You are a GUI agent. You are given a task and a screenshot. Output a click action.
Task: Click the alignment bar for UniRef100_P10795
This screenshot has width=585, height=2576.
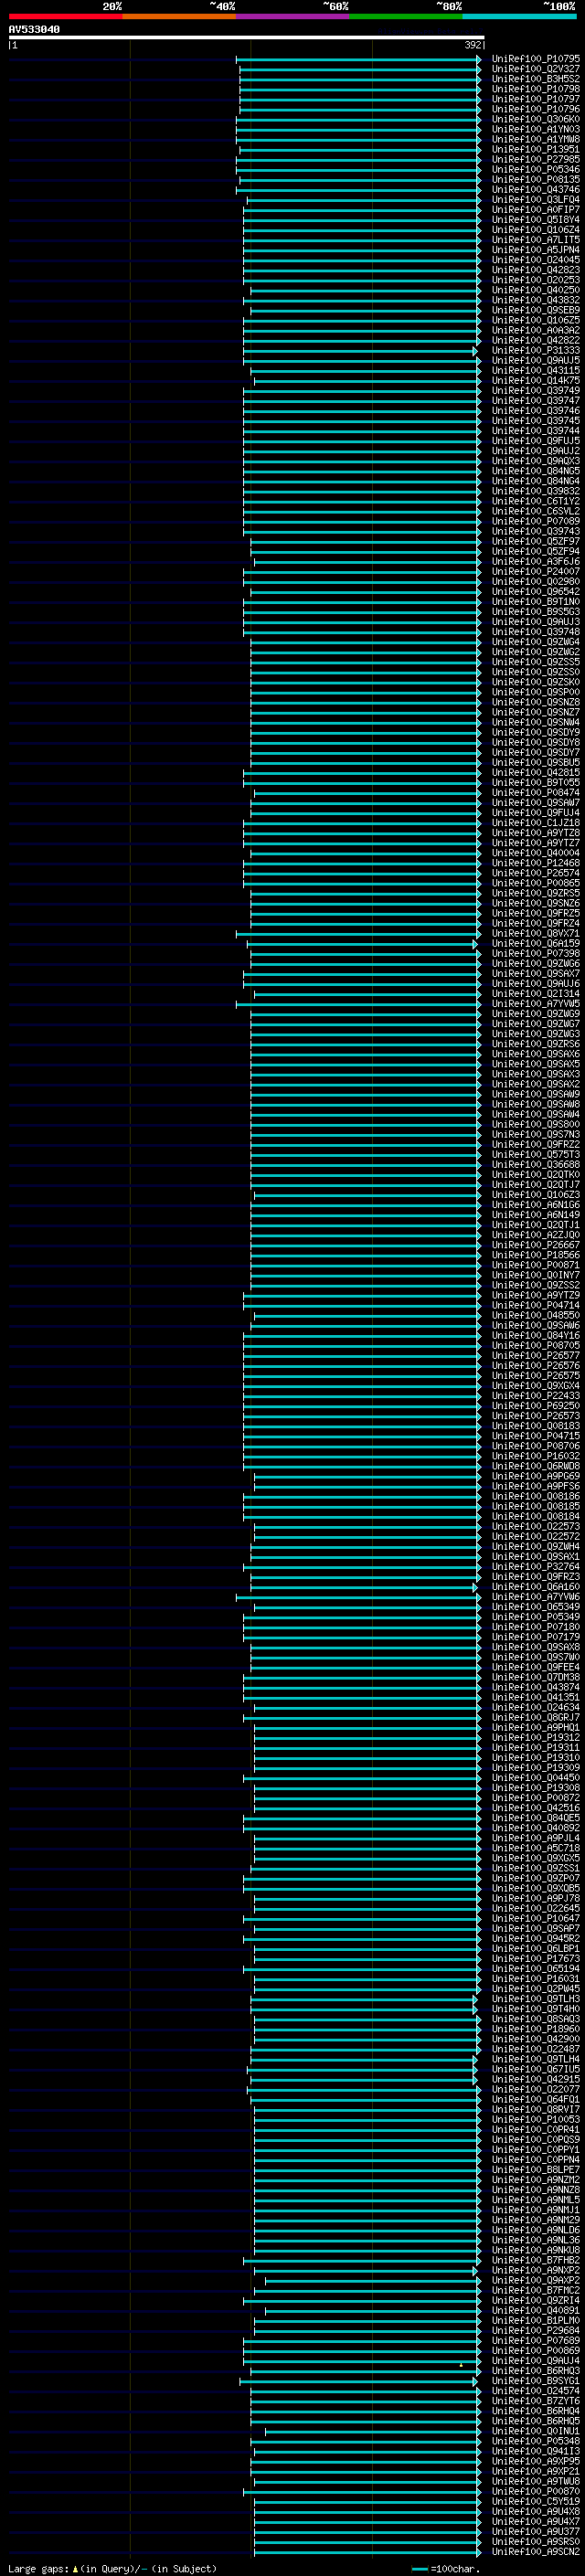point(359,59)
